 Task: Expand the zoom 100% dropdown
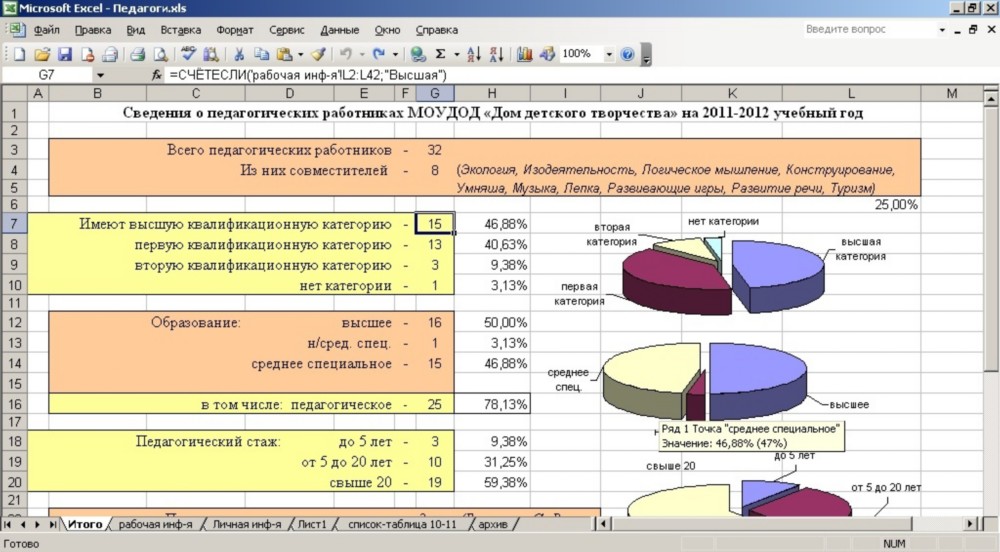tap(609, 54)
